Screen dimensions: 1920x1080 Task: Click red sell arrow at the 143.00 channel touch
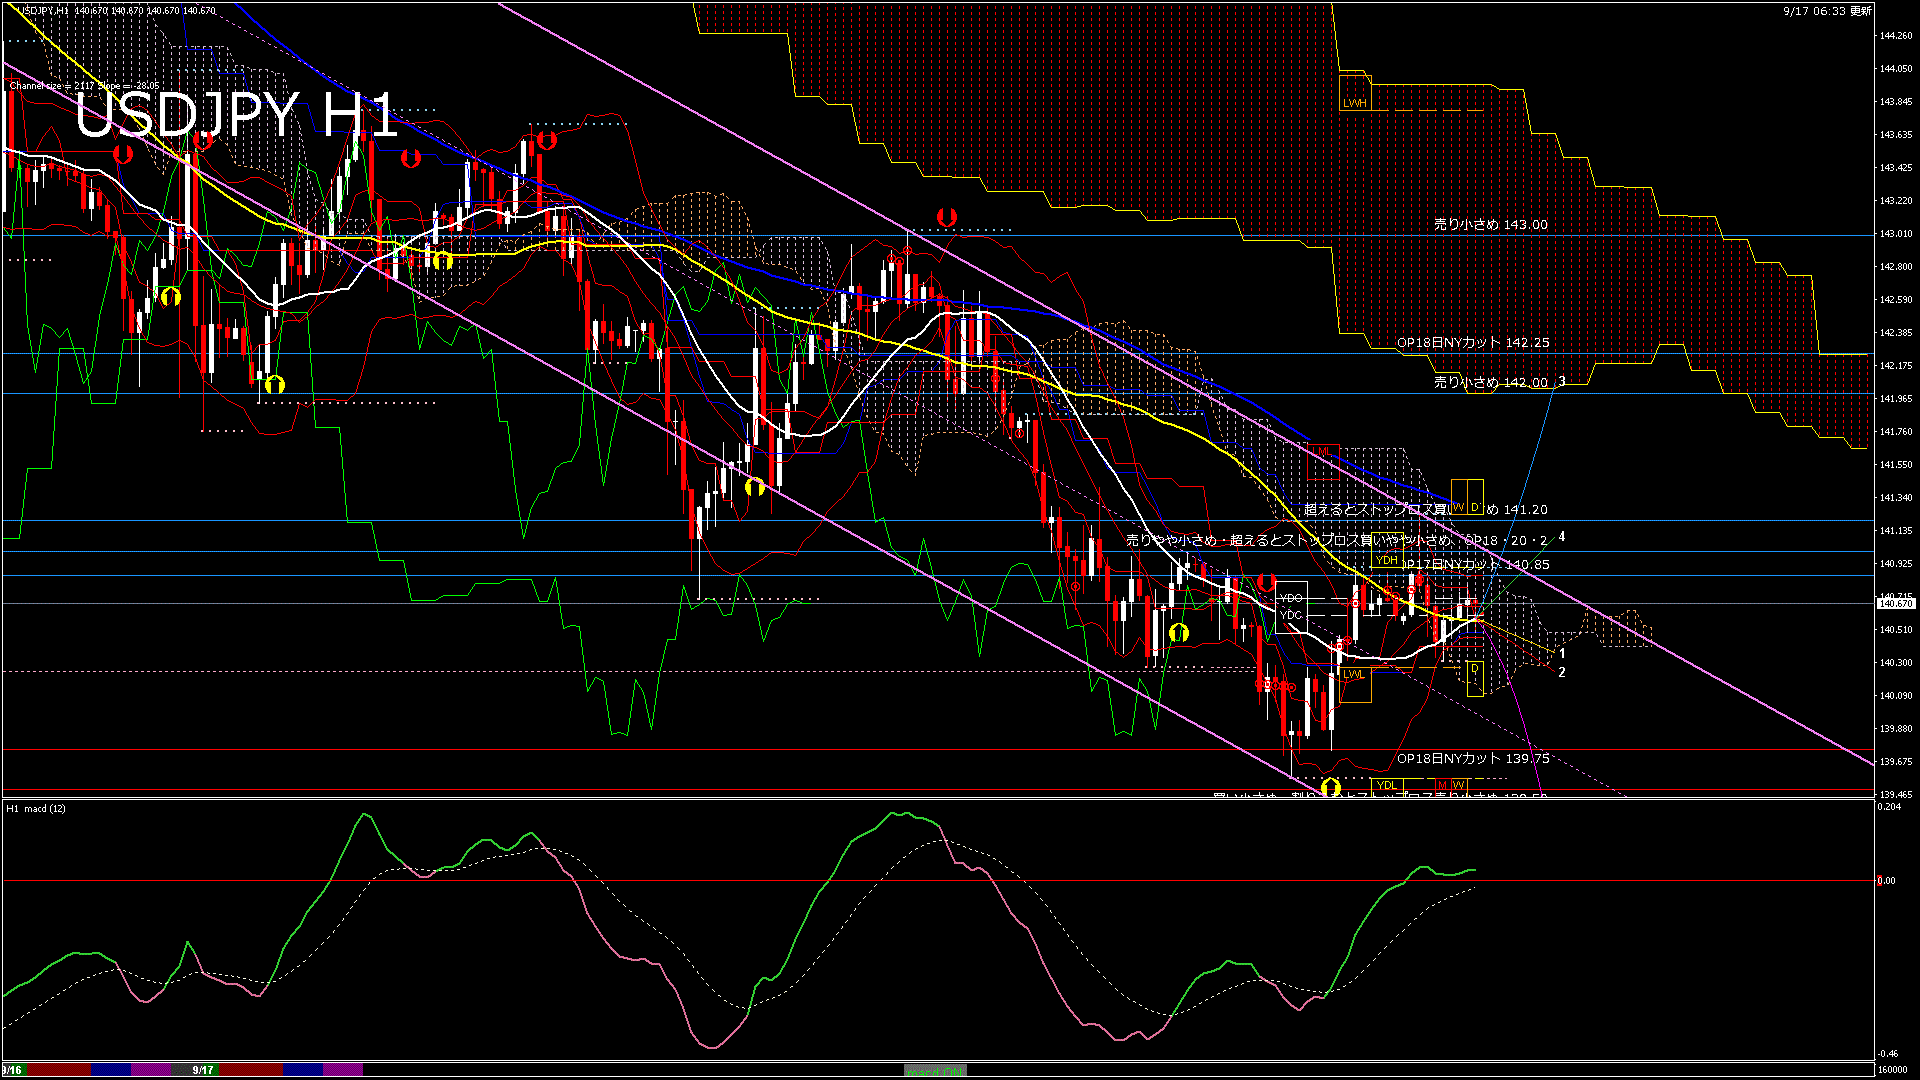(946, 217)
